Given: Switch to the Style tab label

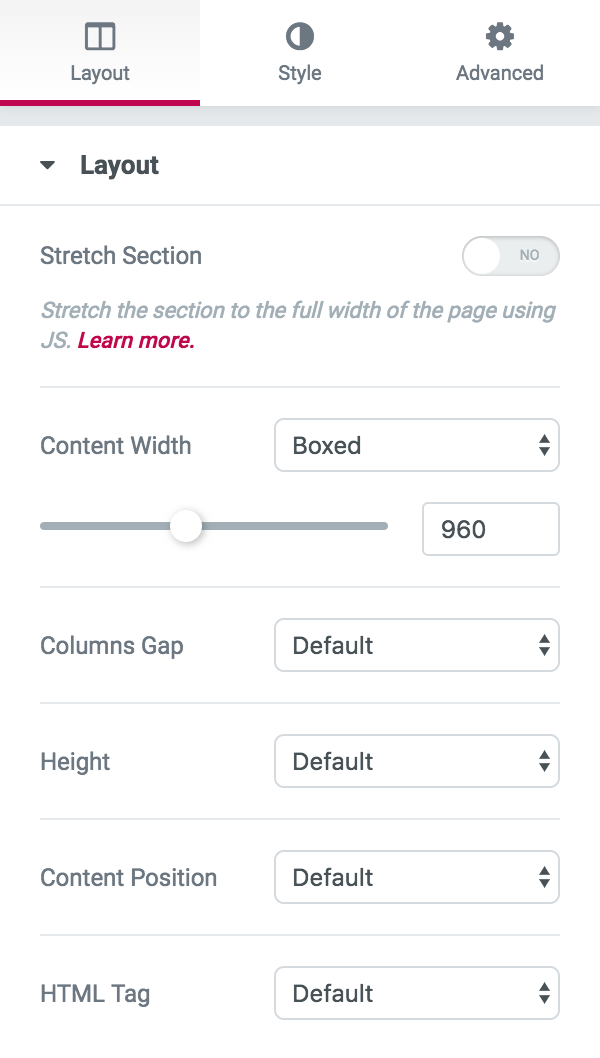Looking at the screenshot, I should click(x=299, y=73).
